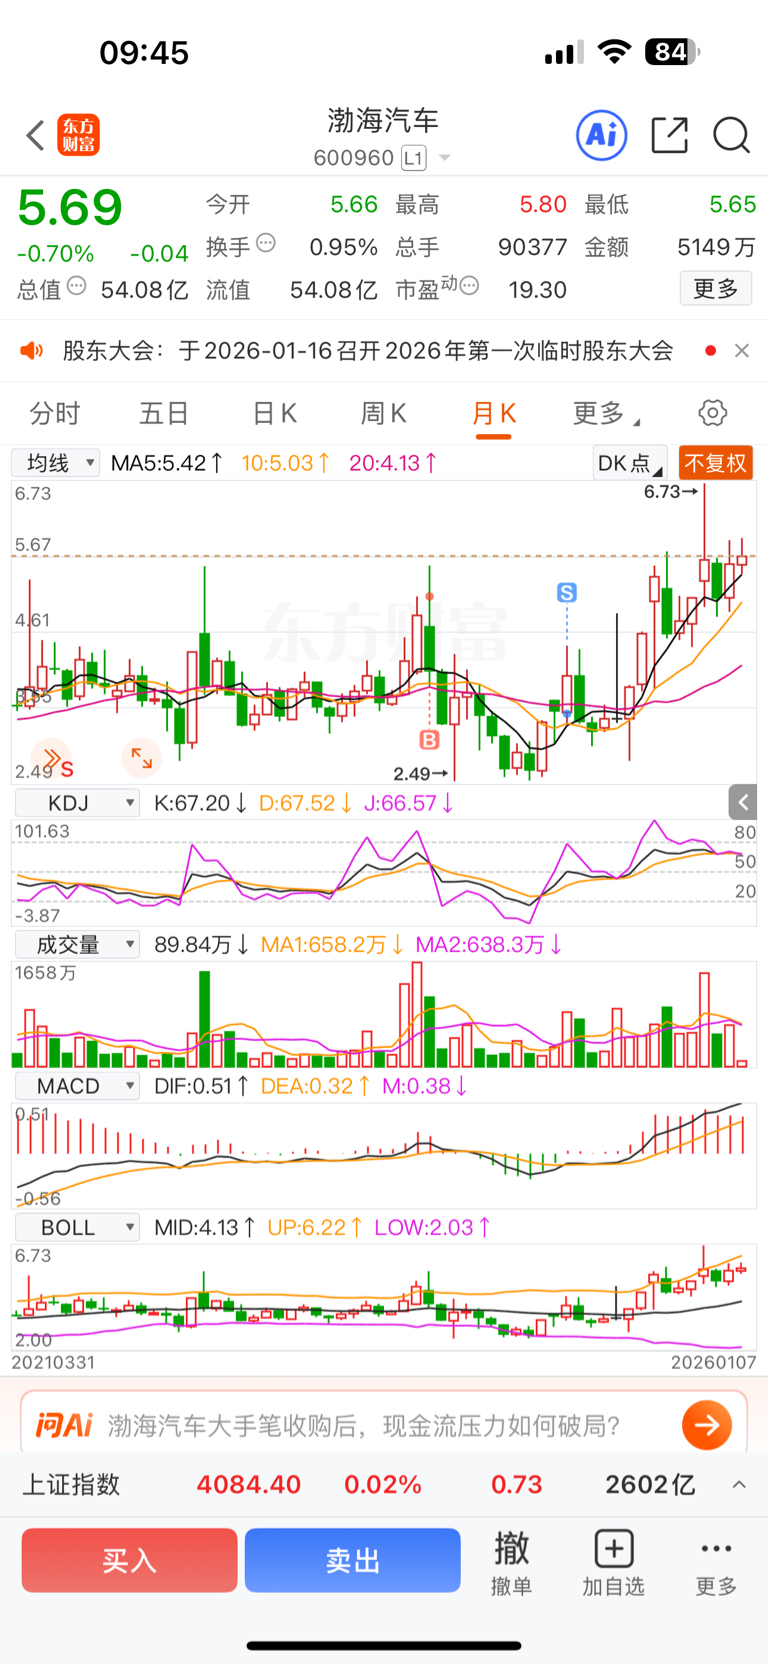The height and width of the screenshot is (1665, 768).
Task: Expand the index bar chevron
Action: pos(739,1485)
